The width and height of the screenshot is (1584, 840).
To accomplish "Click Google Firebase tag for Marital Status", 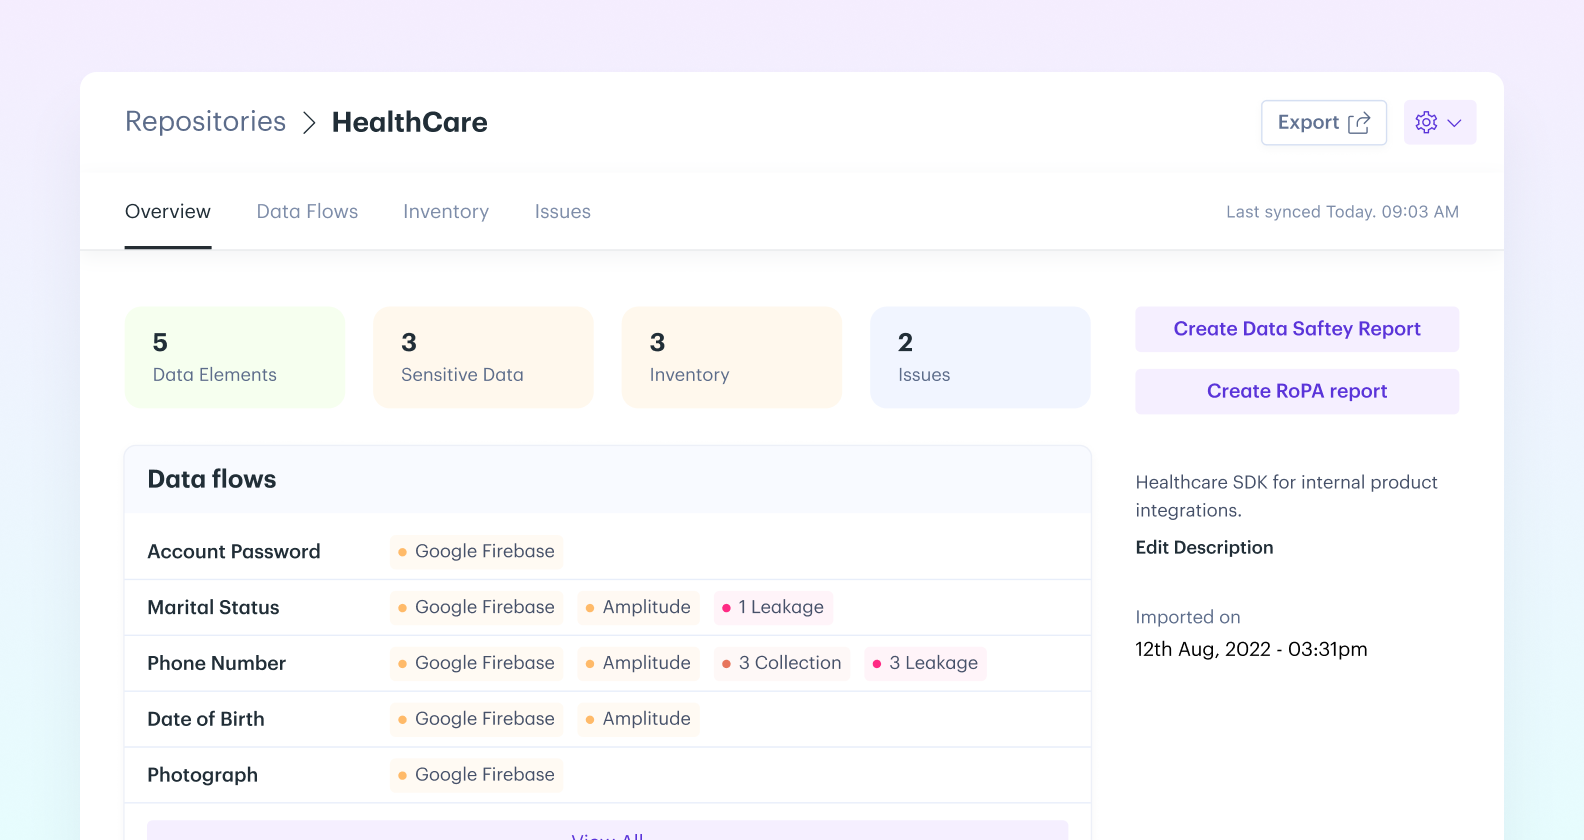I will [x=476, y=608].
